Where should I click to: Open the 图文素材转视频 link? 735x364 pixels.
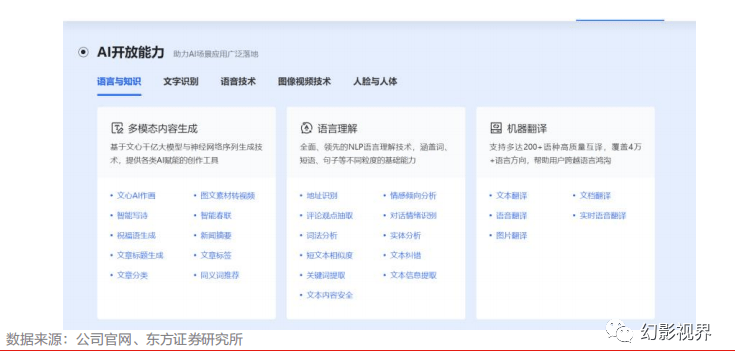point(228,196)
